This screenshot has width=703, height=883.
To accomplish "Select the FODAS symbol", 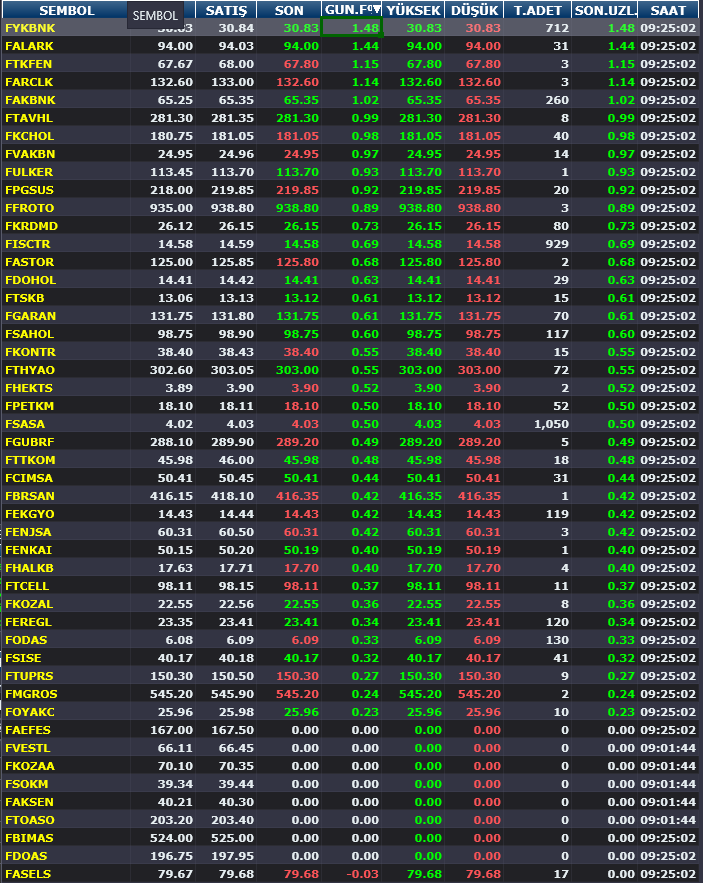I will [x=26, y=640].
